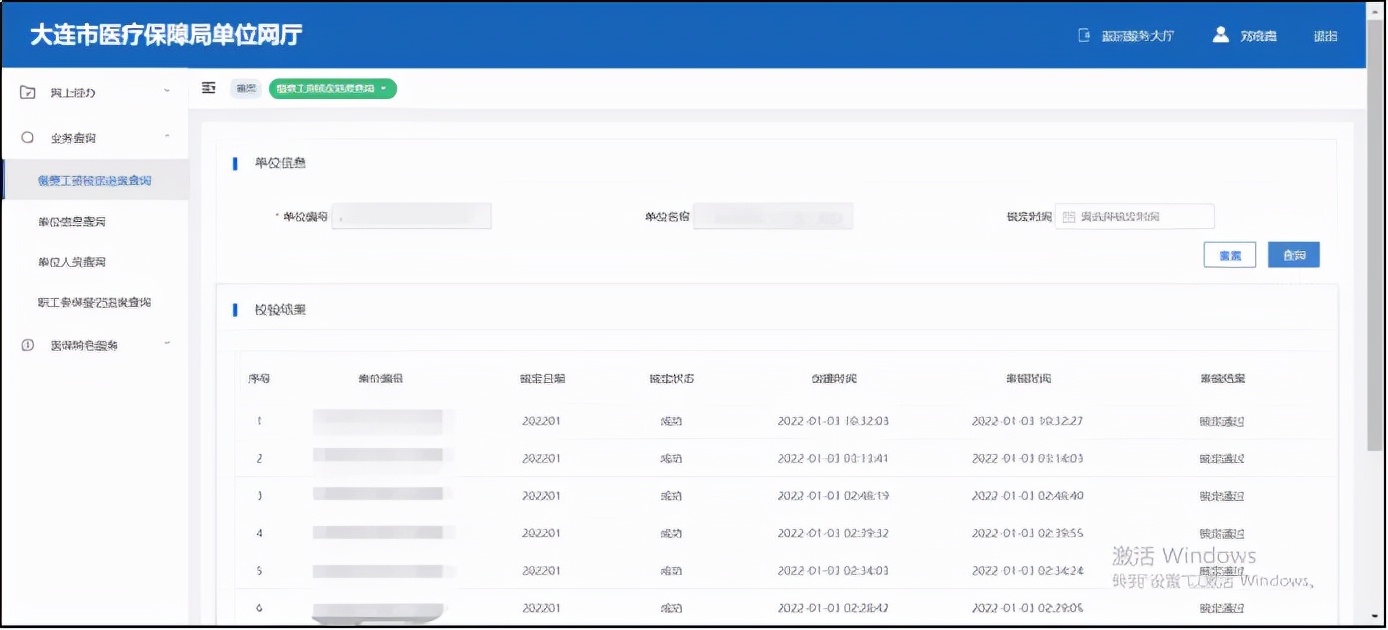Click the 单位编号 input field
This screenshot has height=630, width=1388.
(411, 217)
